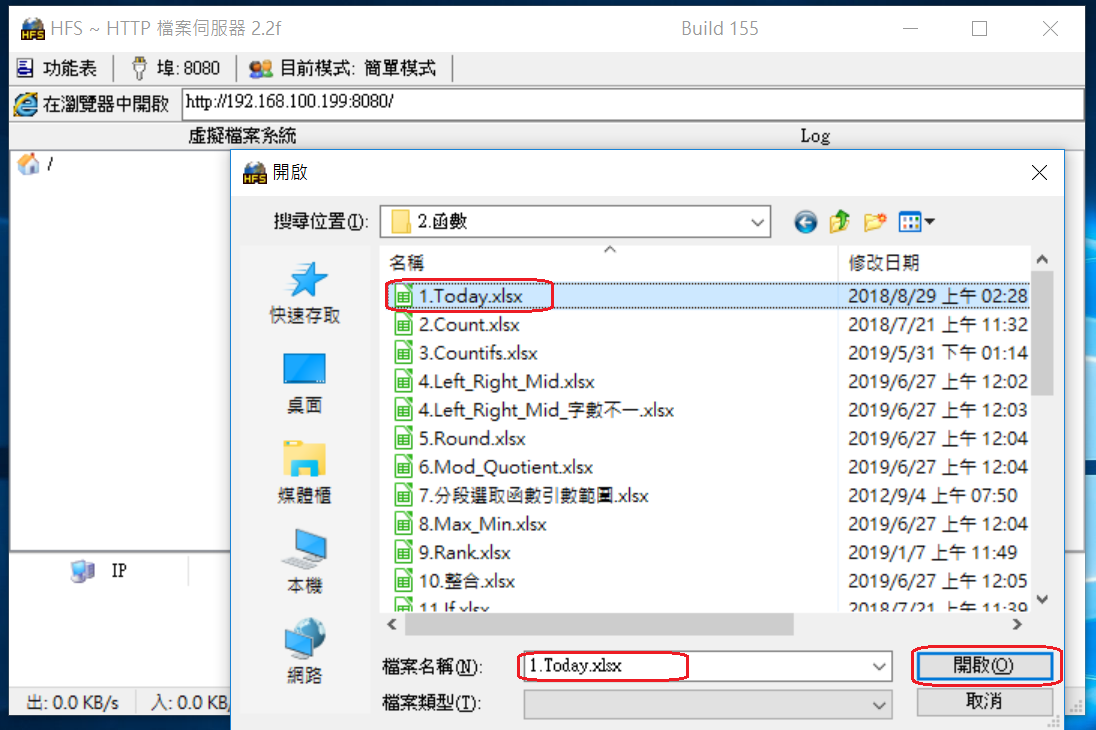The image size is (1096, 730).
Task: Go up one folder level icon
Action: pos(839,222)
